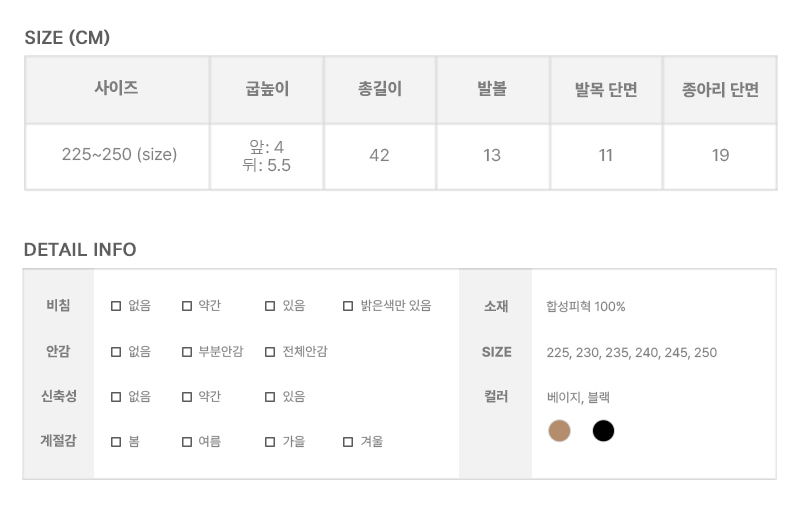Pick the black color swatch
Image resolution: width=800 pixels, height=528 pixels.
click(603, 431)
